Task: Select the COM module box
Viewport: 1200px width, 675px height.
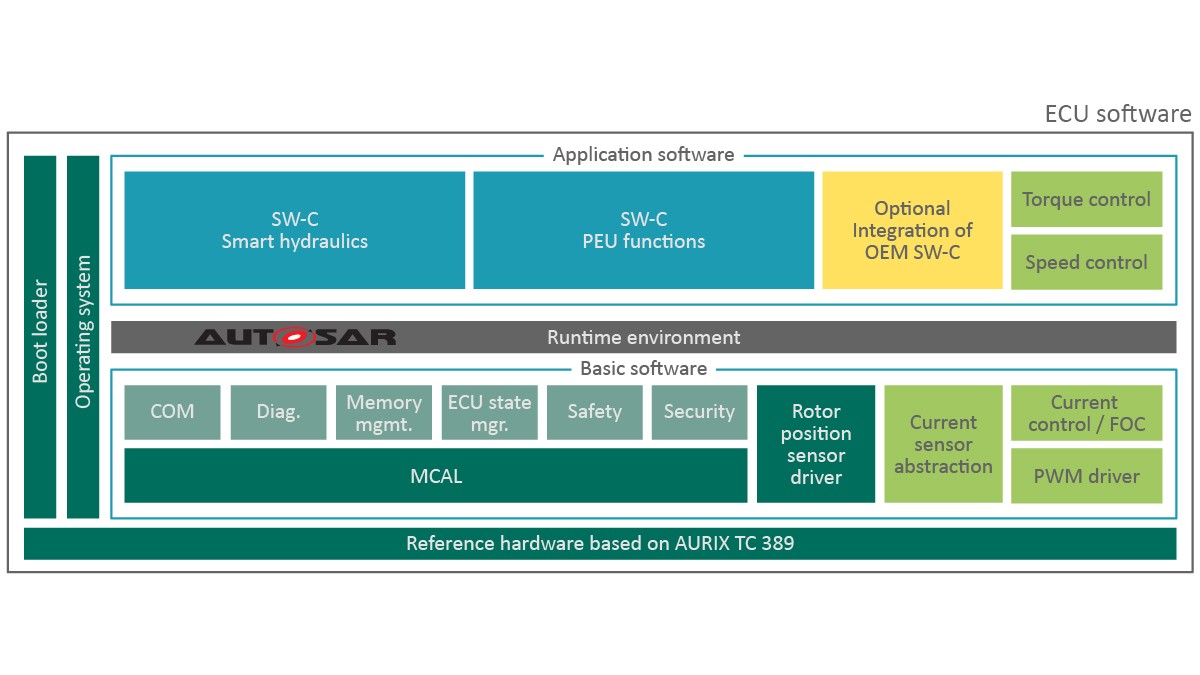Action: coord(173,412)
